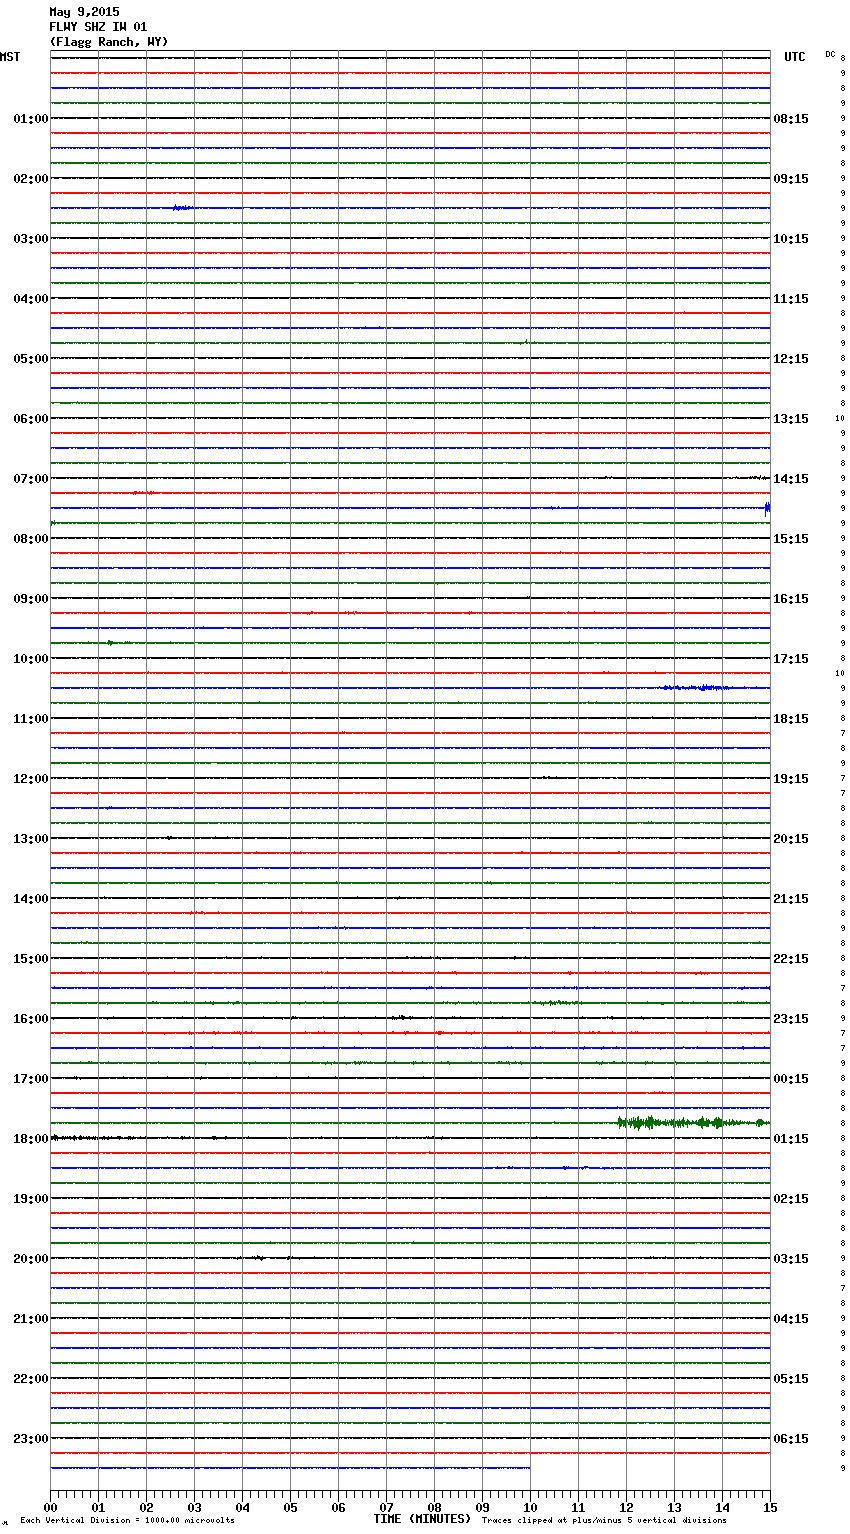This screenshot has height=1534, width=850.
Task: Click the 14:15 UTC time label
Action: point(791,479)
